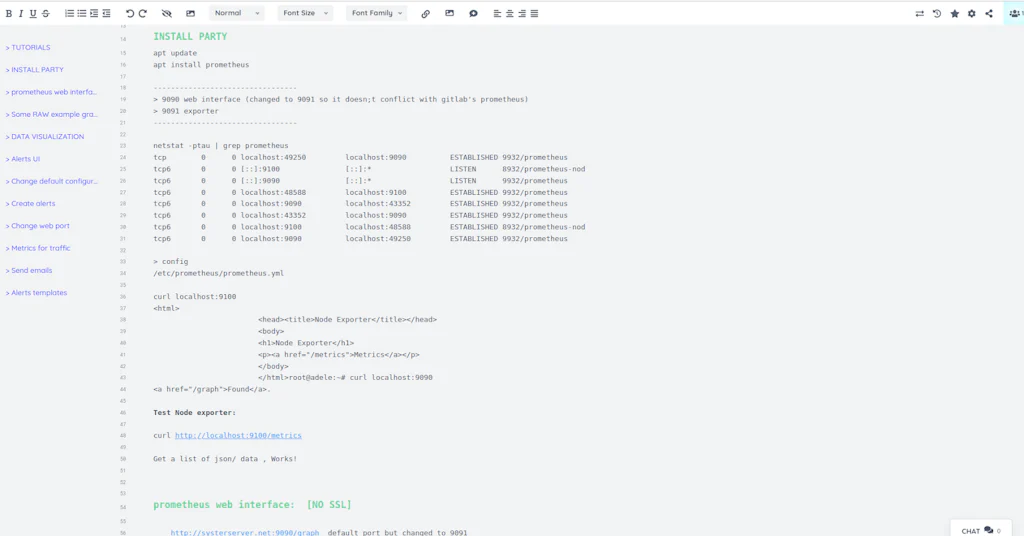Jump to Change web port in the outline
Screen dimensions: 1024x536
click(x=38, y=226)
